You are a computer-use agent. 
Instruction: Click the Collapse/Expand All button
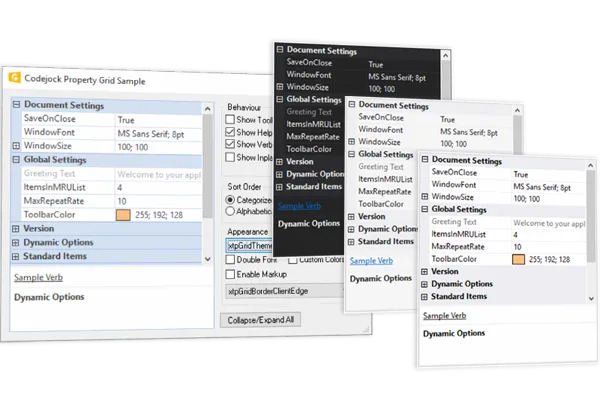coord(261,320)
